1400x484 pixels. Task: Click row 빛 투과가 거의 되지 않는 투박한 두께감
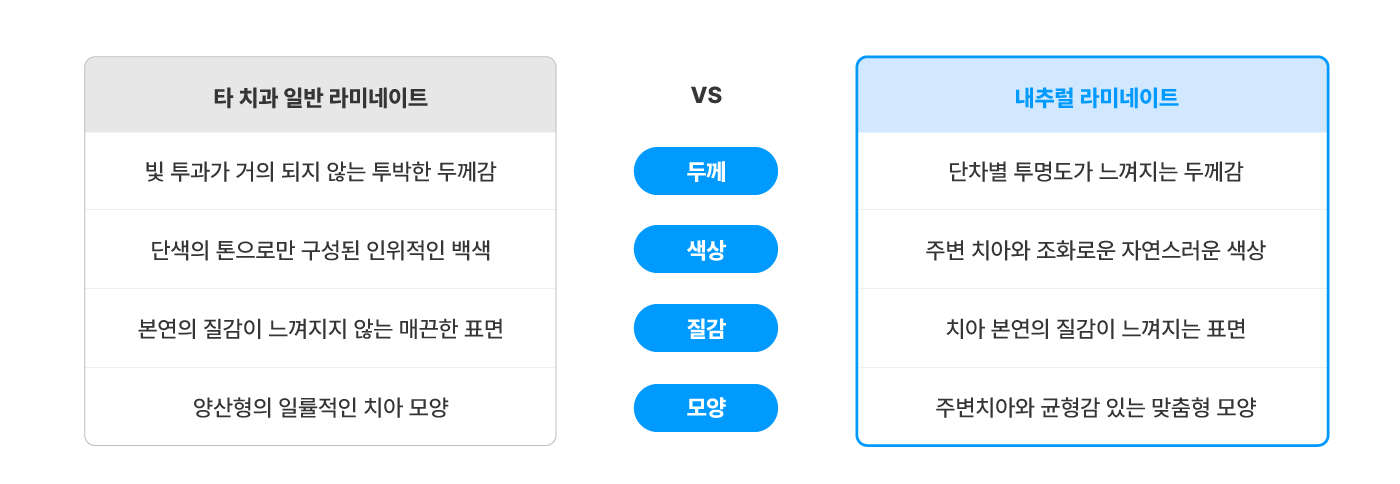[320, 171]
